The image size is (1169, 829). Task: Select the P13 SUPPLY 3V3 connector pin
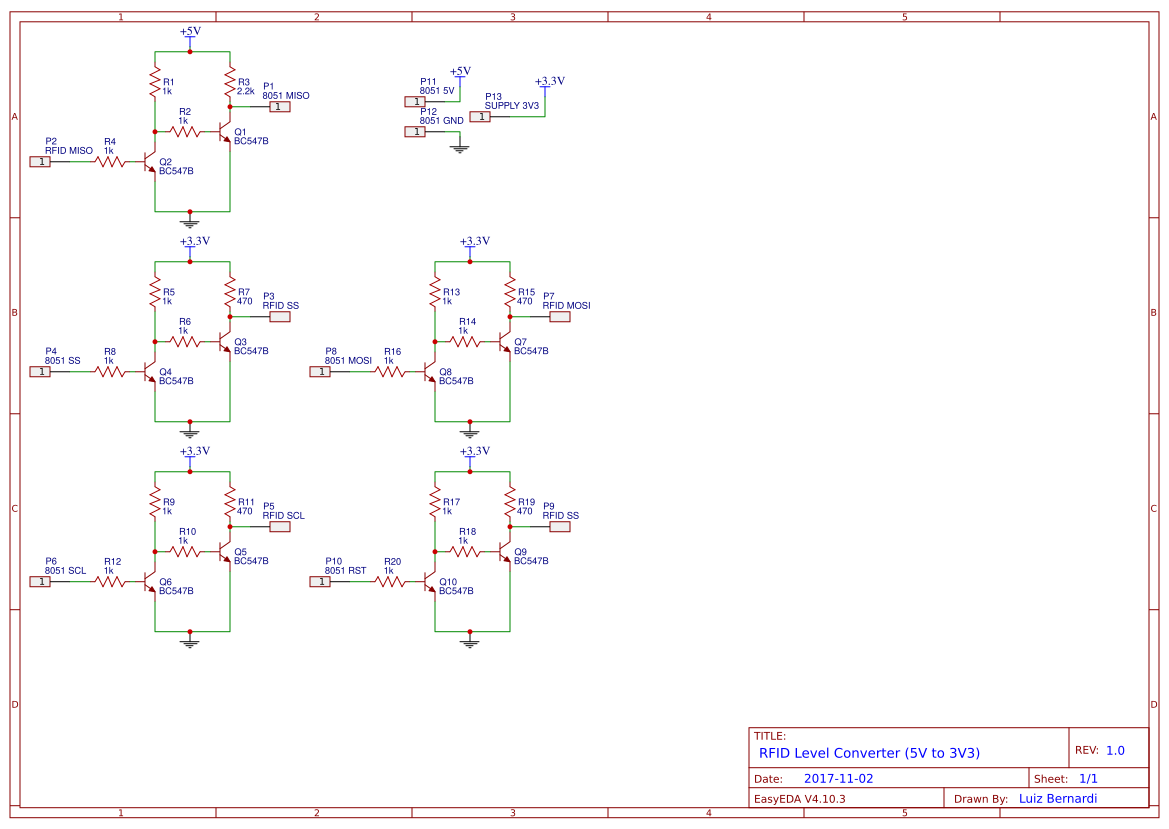[480, 116]
